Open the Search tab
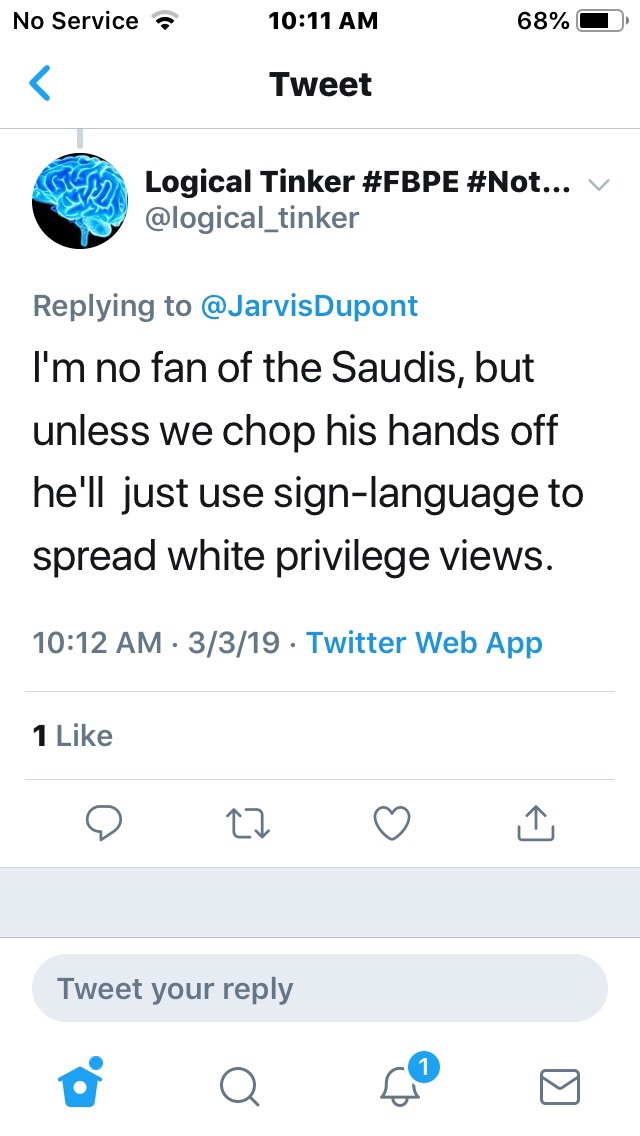Screen dimensions: 640x1136 (x=240, y=1086)
